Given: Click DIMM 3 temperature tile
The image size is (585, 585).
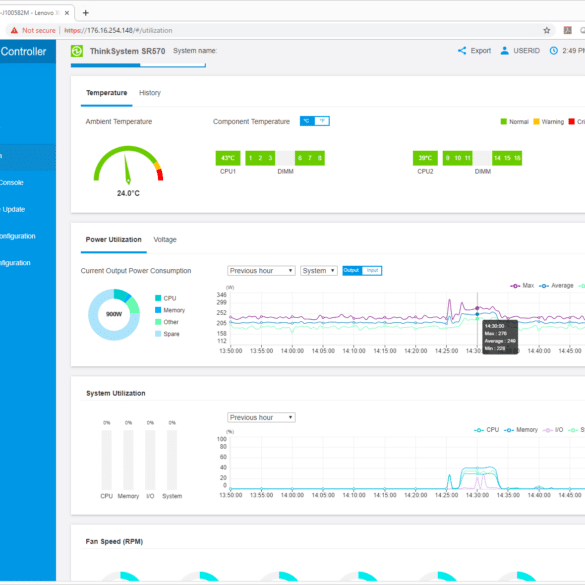Looking at the screenshot, I should click(x=270, y=158).
